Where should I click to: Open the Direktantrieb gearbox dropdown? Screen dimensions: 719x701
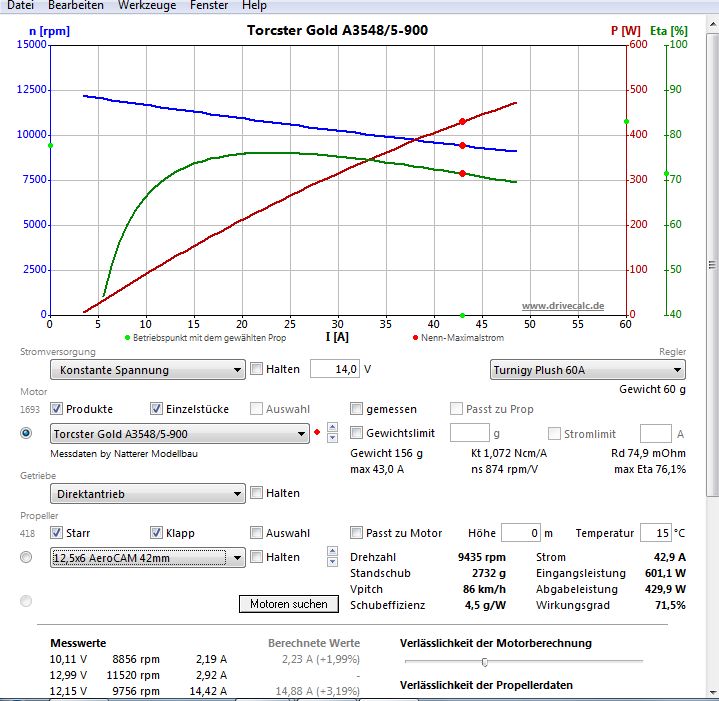(x=148, y=494)
